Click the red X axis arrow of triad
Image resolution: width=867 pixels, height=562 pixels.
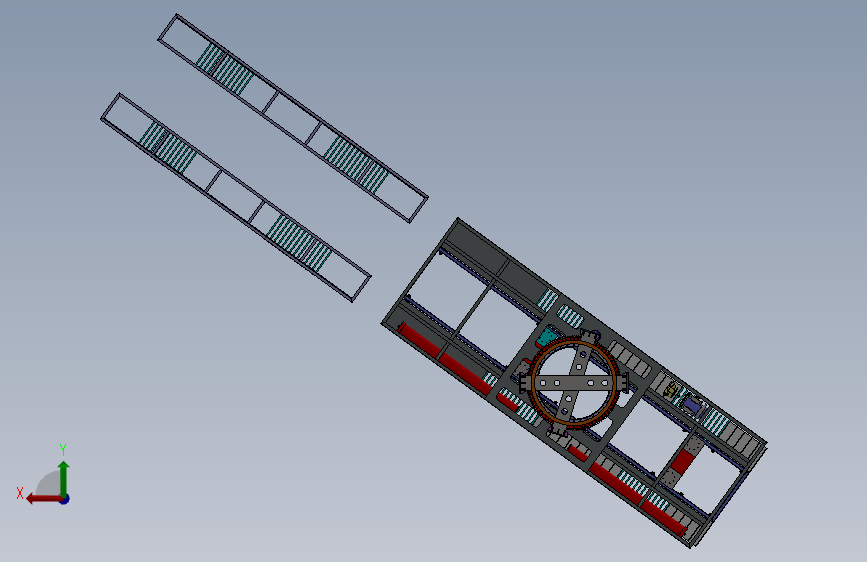[43, 499]
